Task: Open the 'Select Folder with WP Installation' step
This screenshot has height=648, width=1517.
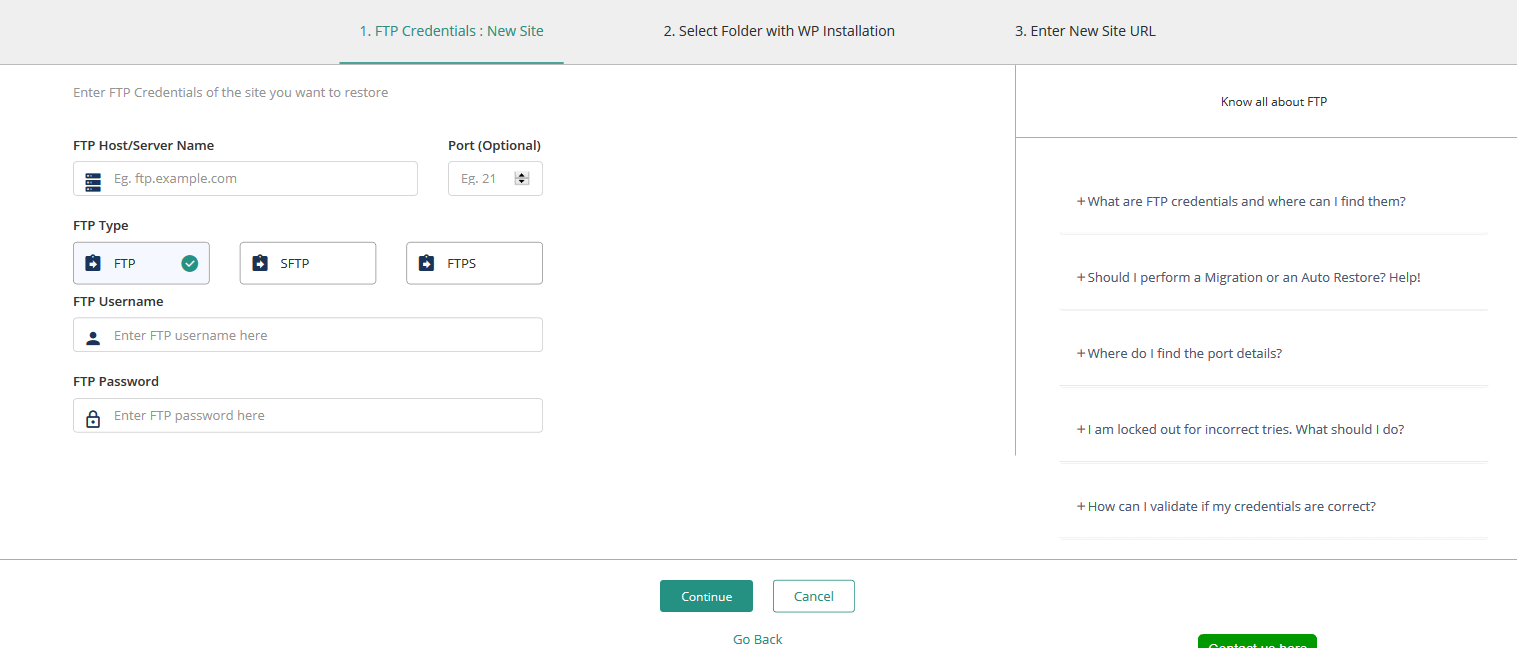Action: [x=779, y=31]
